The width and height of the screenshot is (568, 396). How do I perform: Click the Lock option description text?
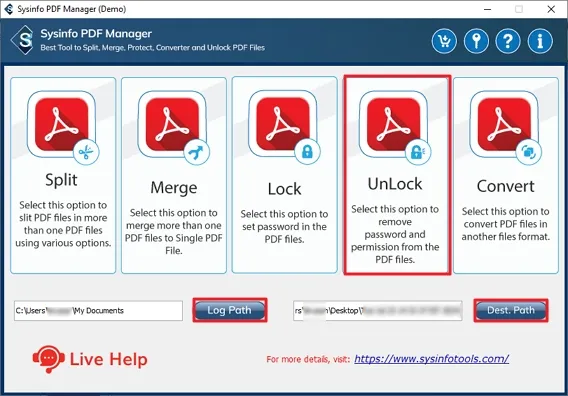click(284, 226)
